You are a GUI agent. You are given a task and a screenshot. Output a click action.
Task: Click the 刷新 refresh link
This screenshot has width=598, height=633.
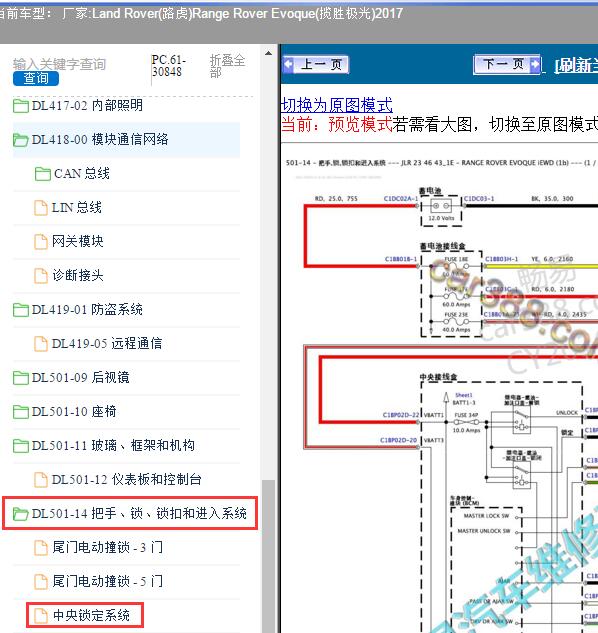[x=576, y=65]
